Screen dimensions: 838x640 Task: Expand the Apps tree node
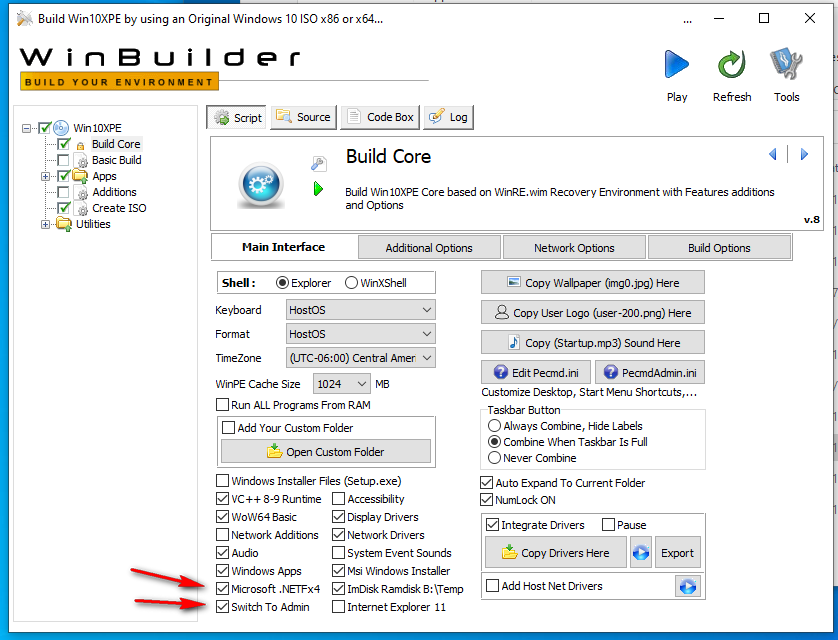pos(45,176)
